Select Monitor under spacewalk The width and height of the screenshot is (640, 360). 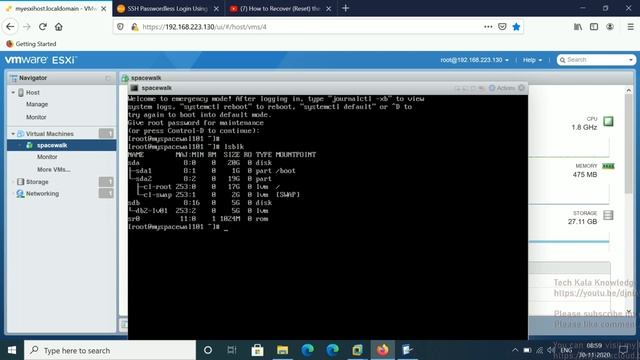tap(47, 157)
